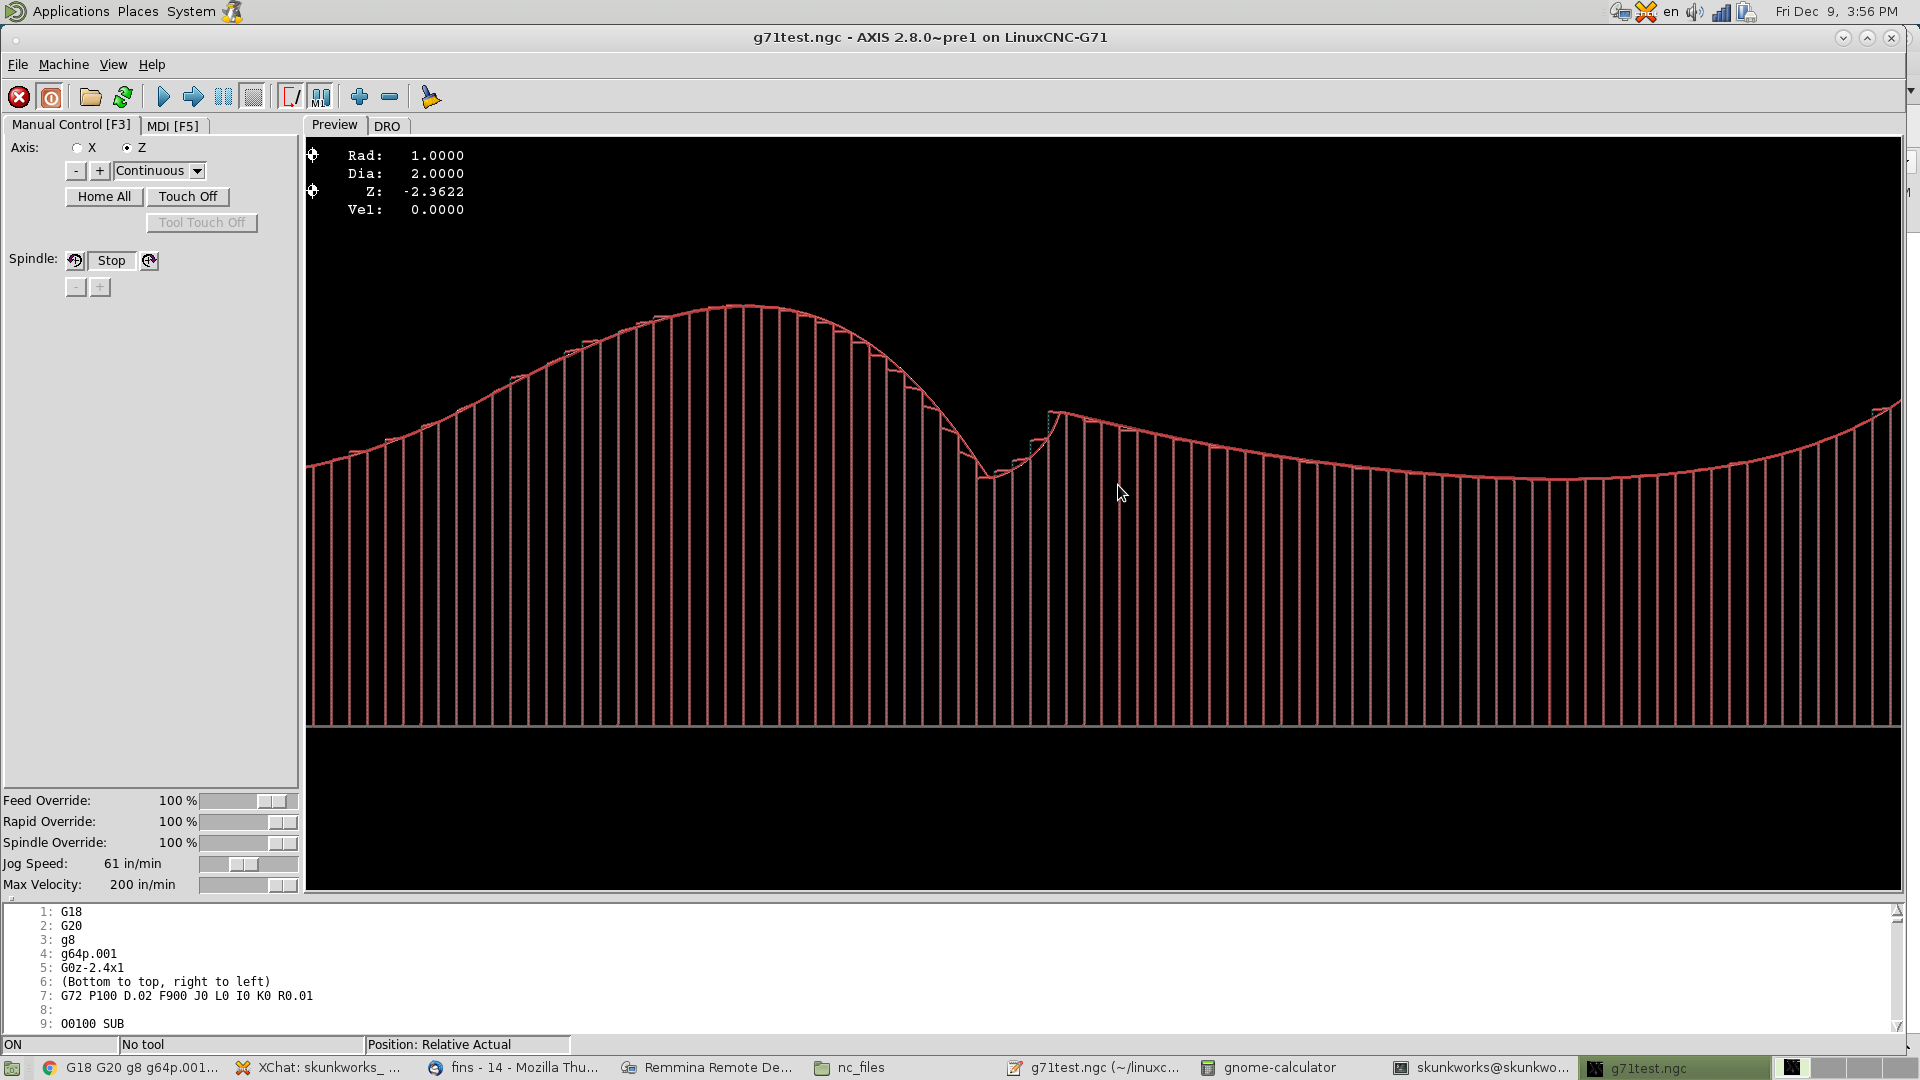Switch to Chrome G18 G20 taskbar window
1920x1080 pixels.
pos(130,1068)
